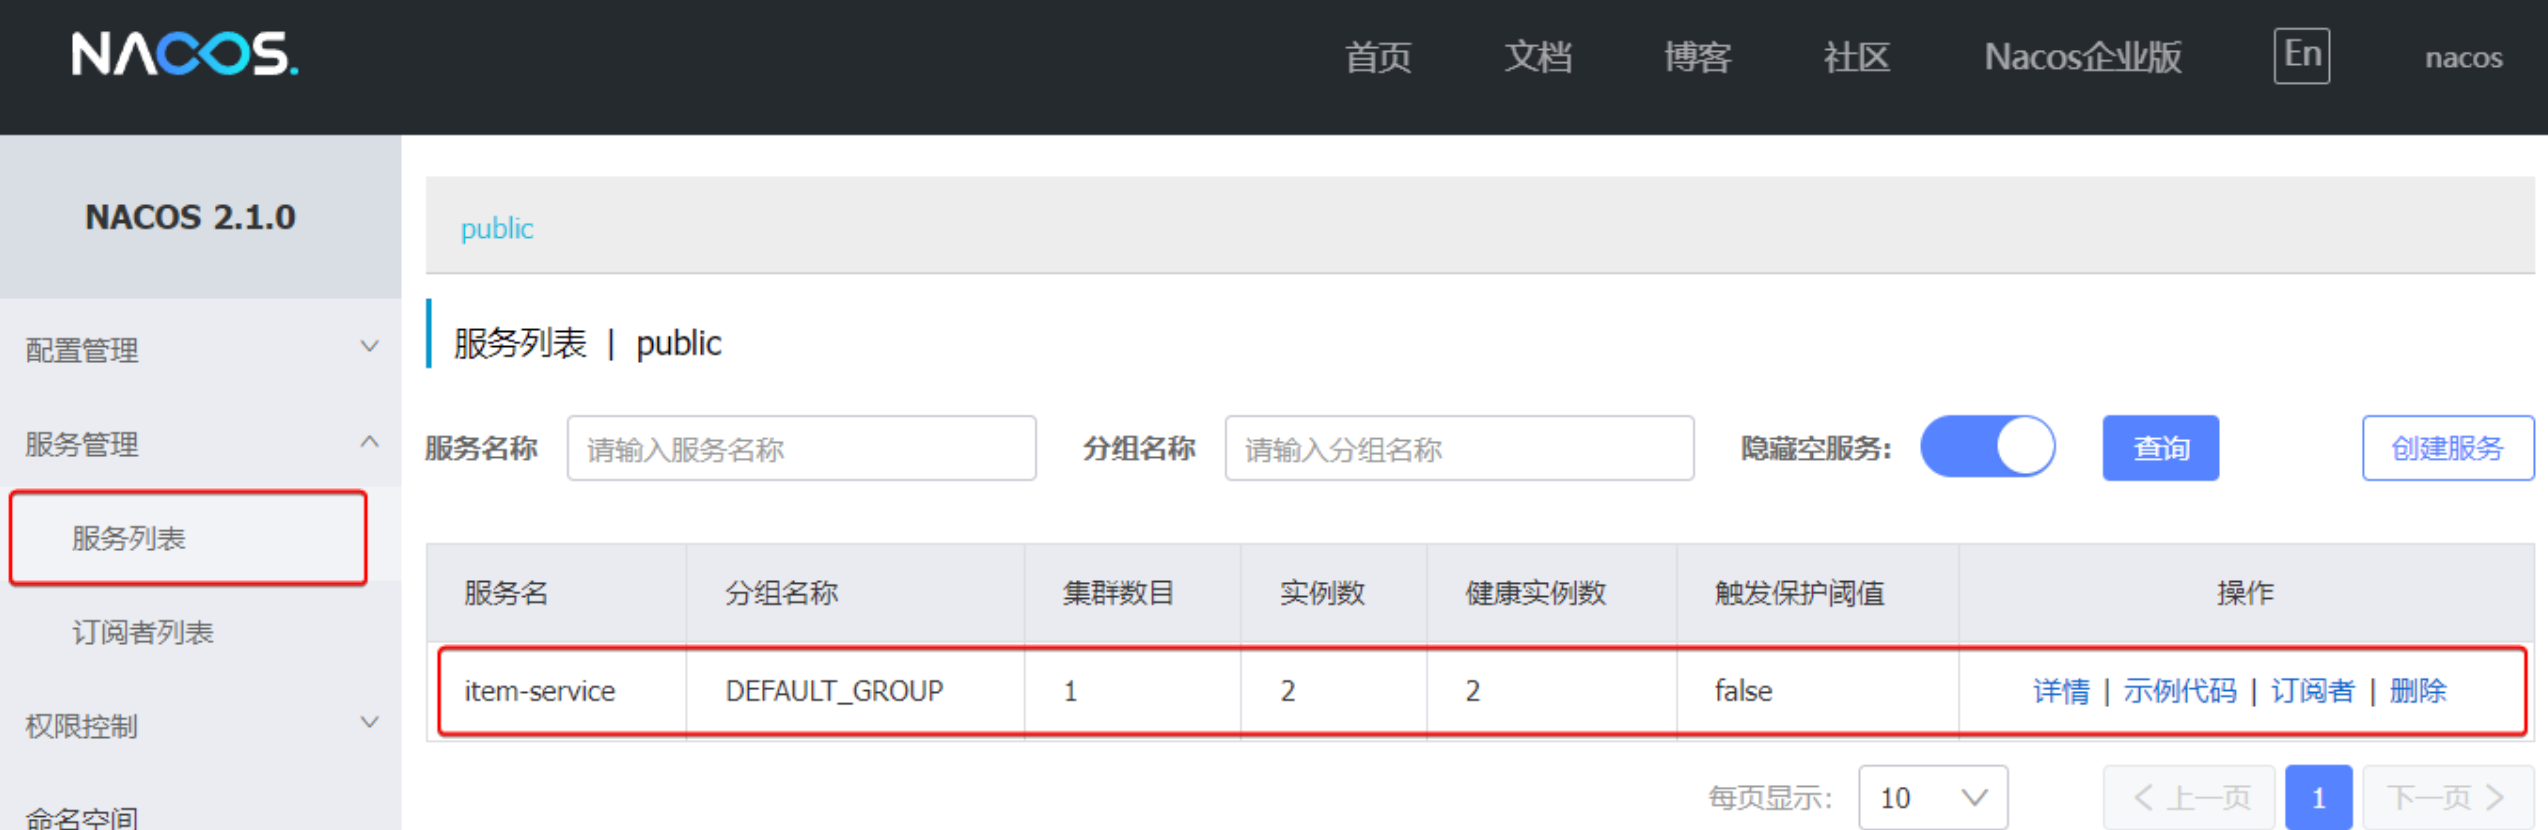Click the 创建服务 button
Screen dimensions: 2548x830
pyautogui.click(x=2447, y=448)
